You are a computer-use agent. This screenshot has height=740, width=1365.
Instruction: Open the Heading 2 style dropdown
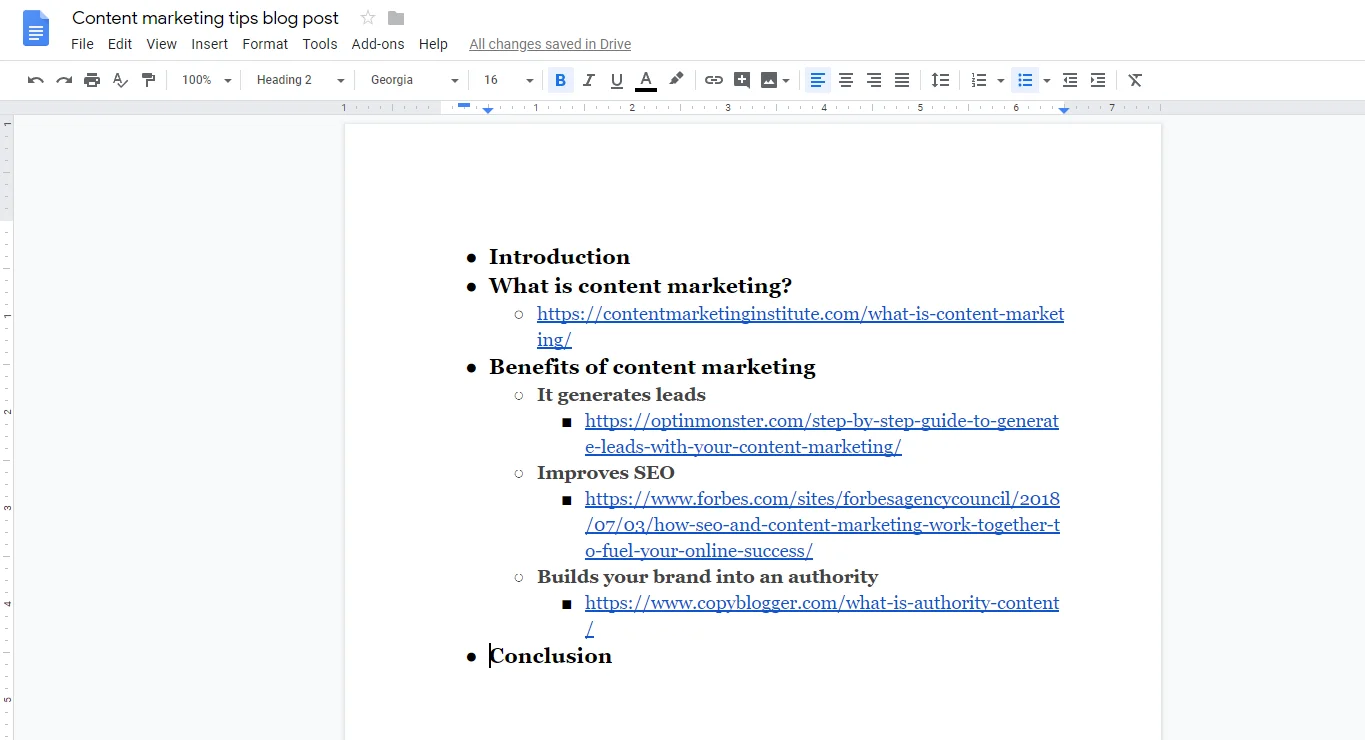point(299,80)
